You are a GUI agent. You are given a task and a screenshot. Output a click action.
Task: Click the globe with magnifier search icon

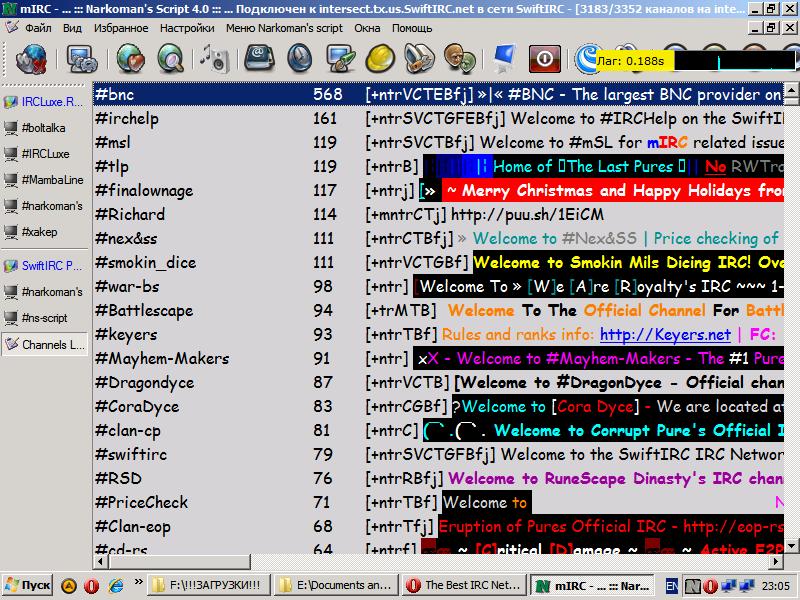coord(170,59)
